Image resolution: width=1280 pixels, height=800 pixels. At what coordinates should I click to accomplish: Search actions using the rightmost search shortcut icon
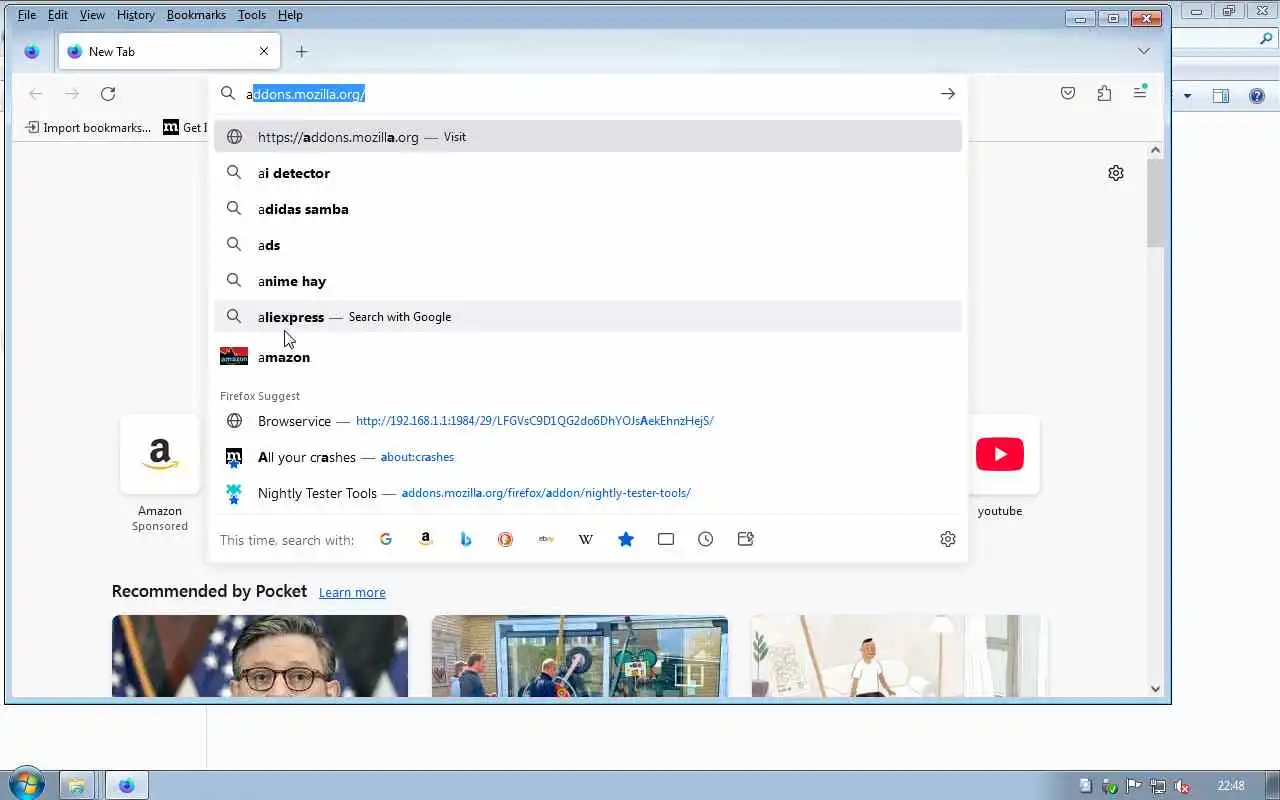click(746, 539)
